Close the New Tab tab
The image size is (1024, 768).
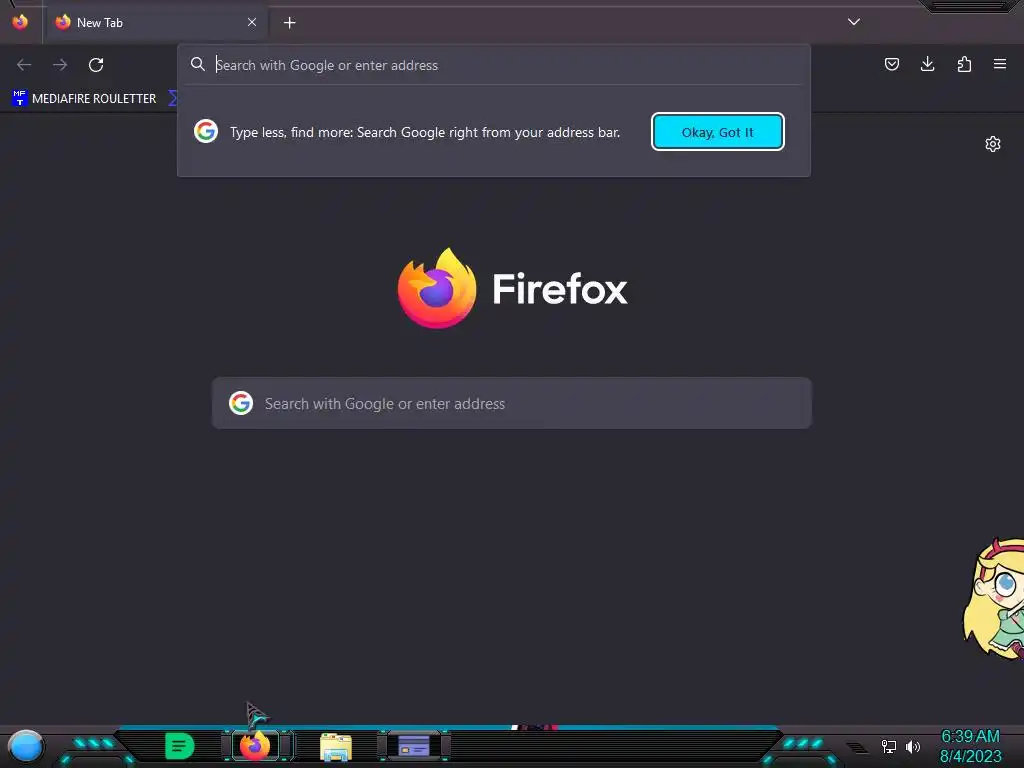252,22
